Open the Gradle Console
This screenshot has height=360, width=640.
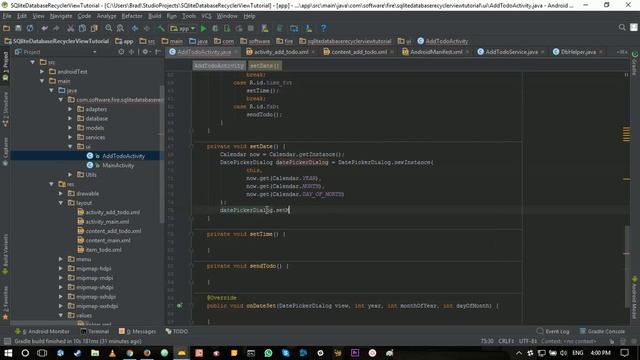[602, 331]
